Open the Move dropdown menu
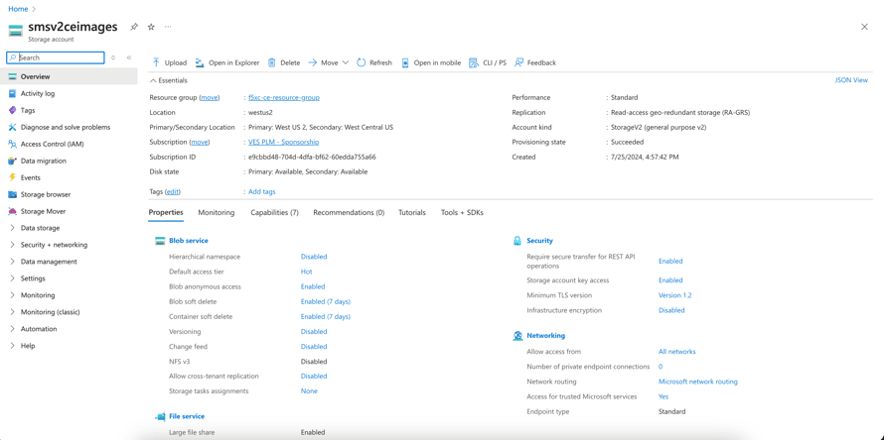Image resolution: width=889 pixels, height=440 pixels. click(345, 62)
